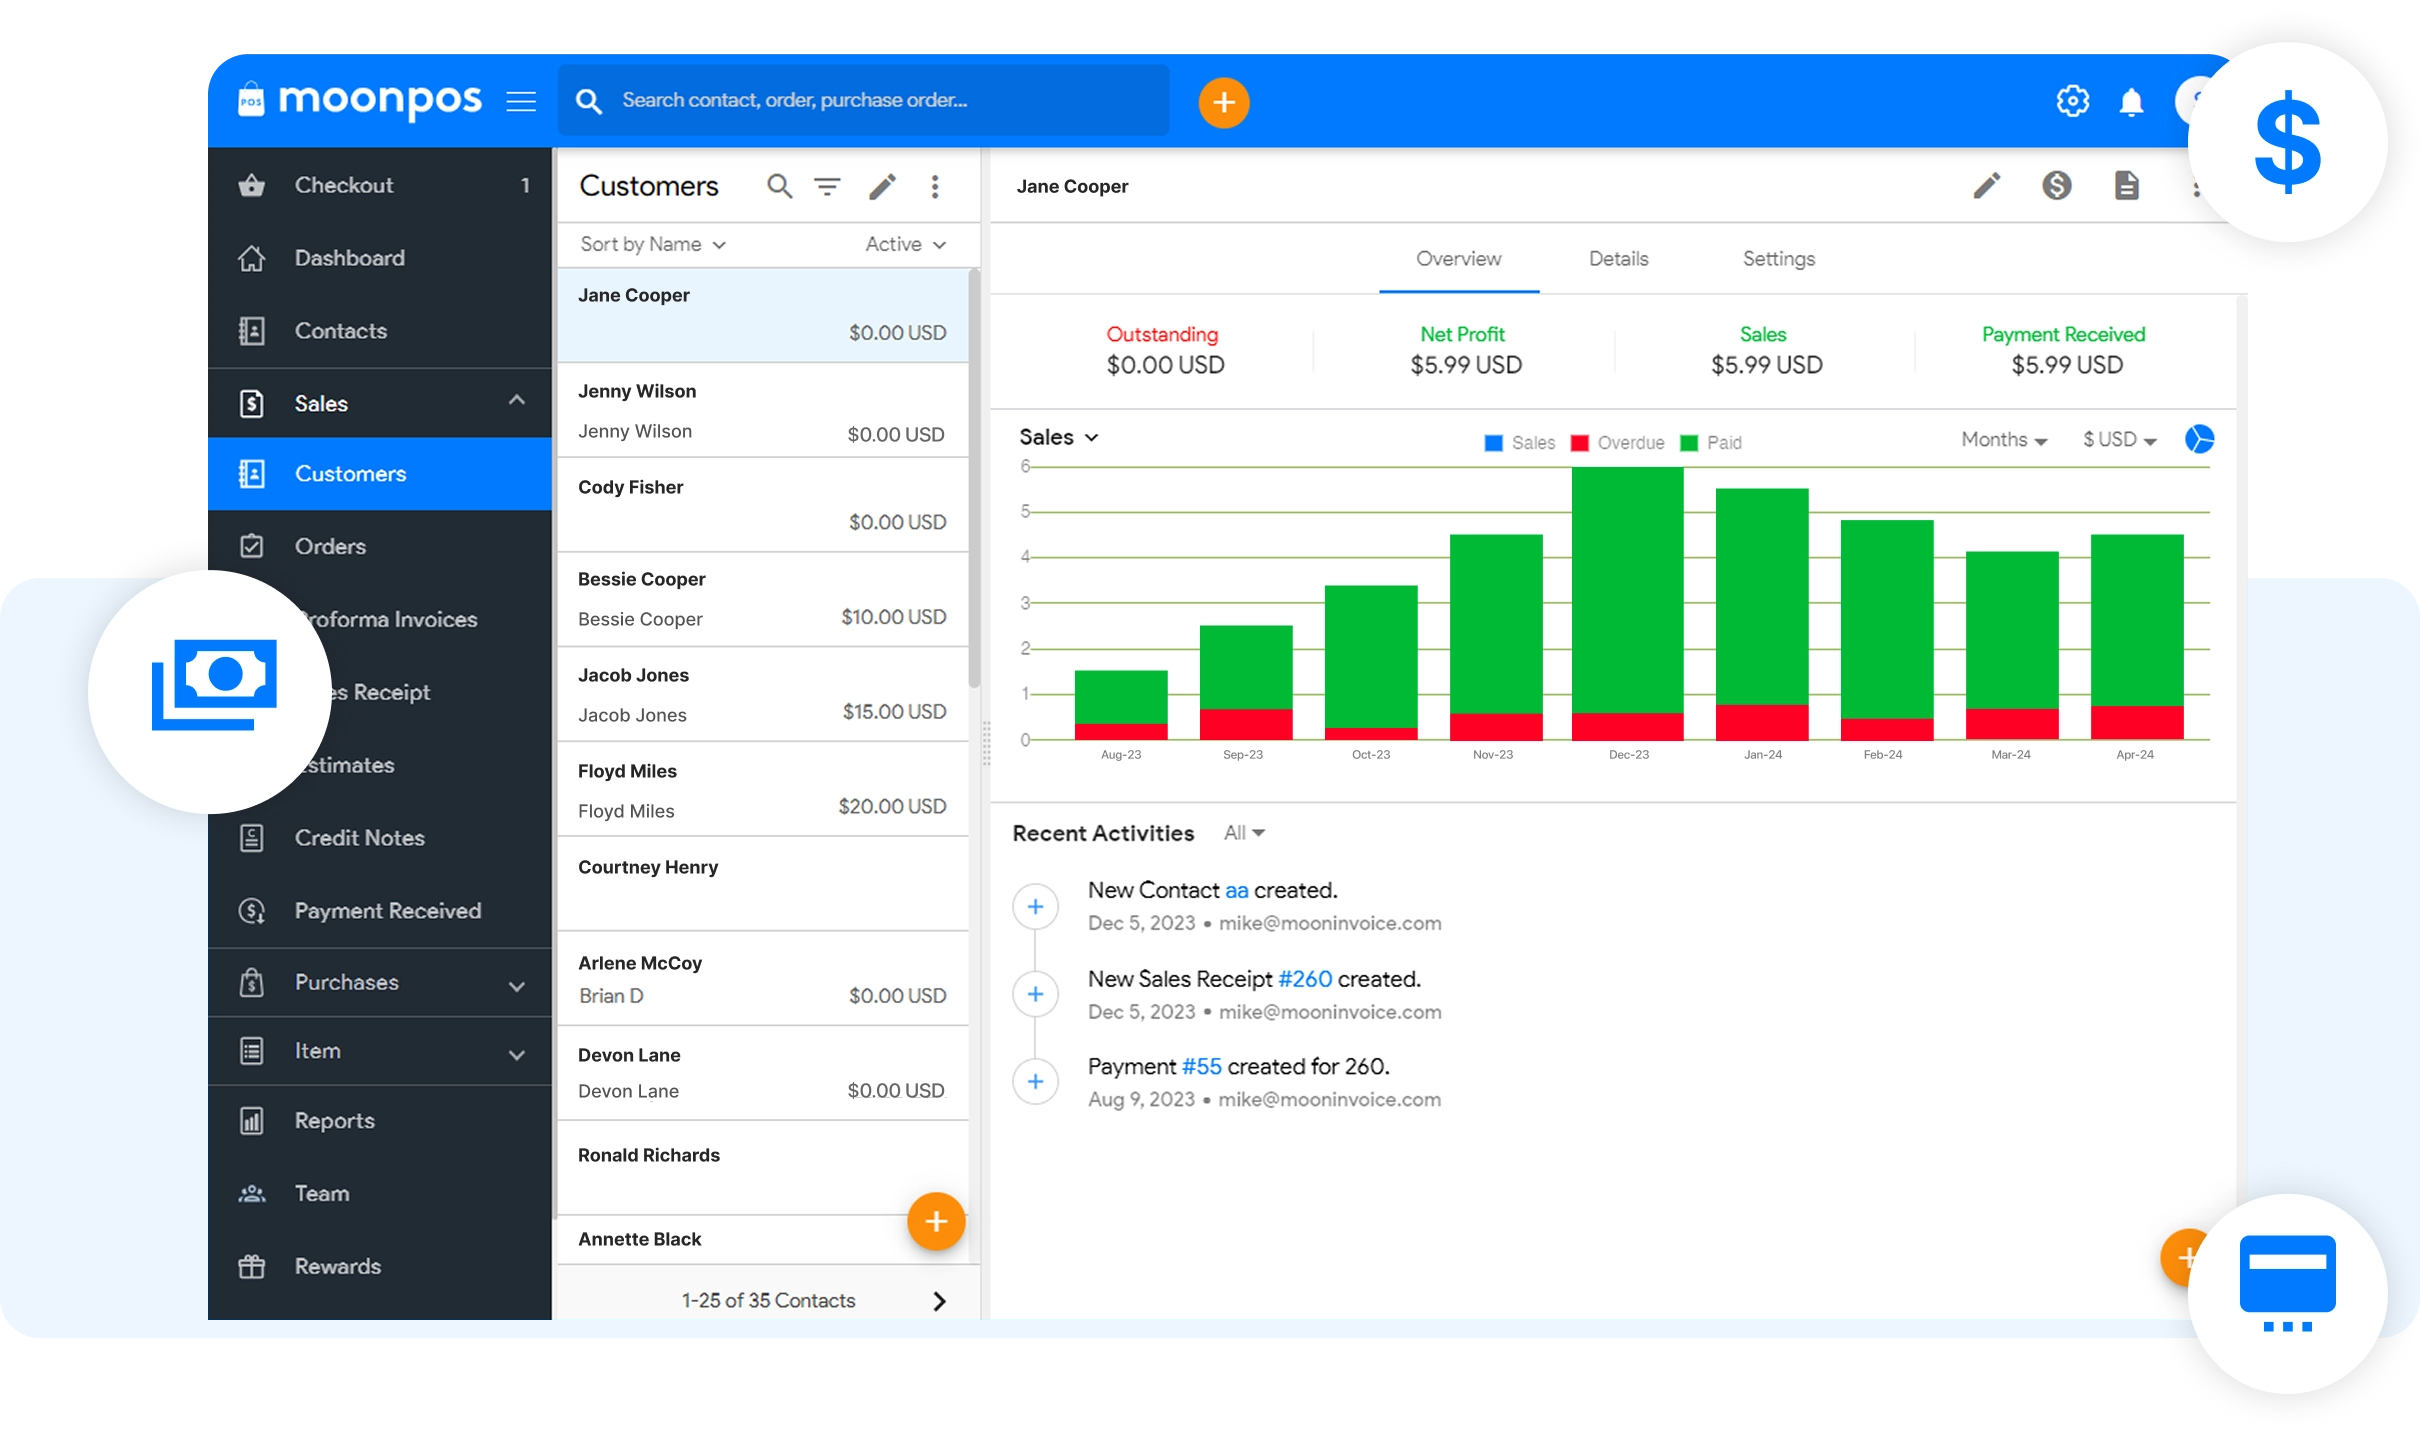Click the orange plus button to add a contact
2428x1433 pixels.
tap(936, 1221)
